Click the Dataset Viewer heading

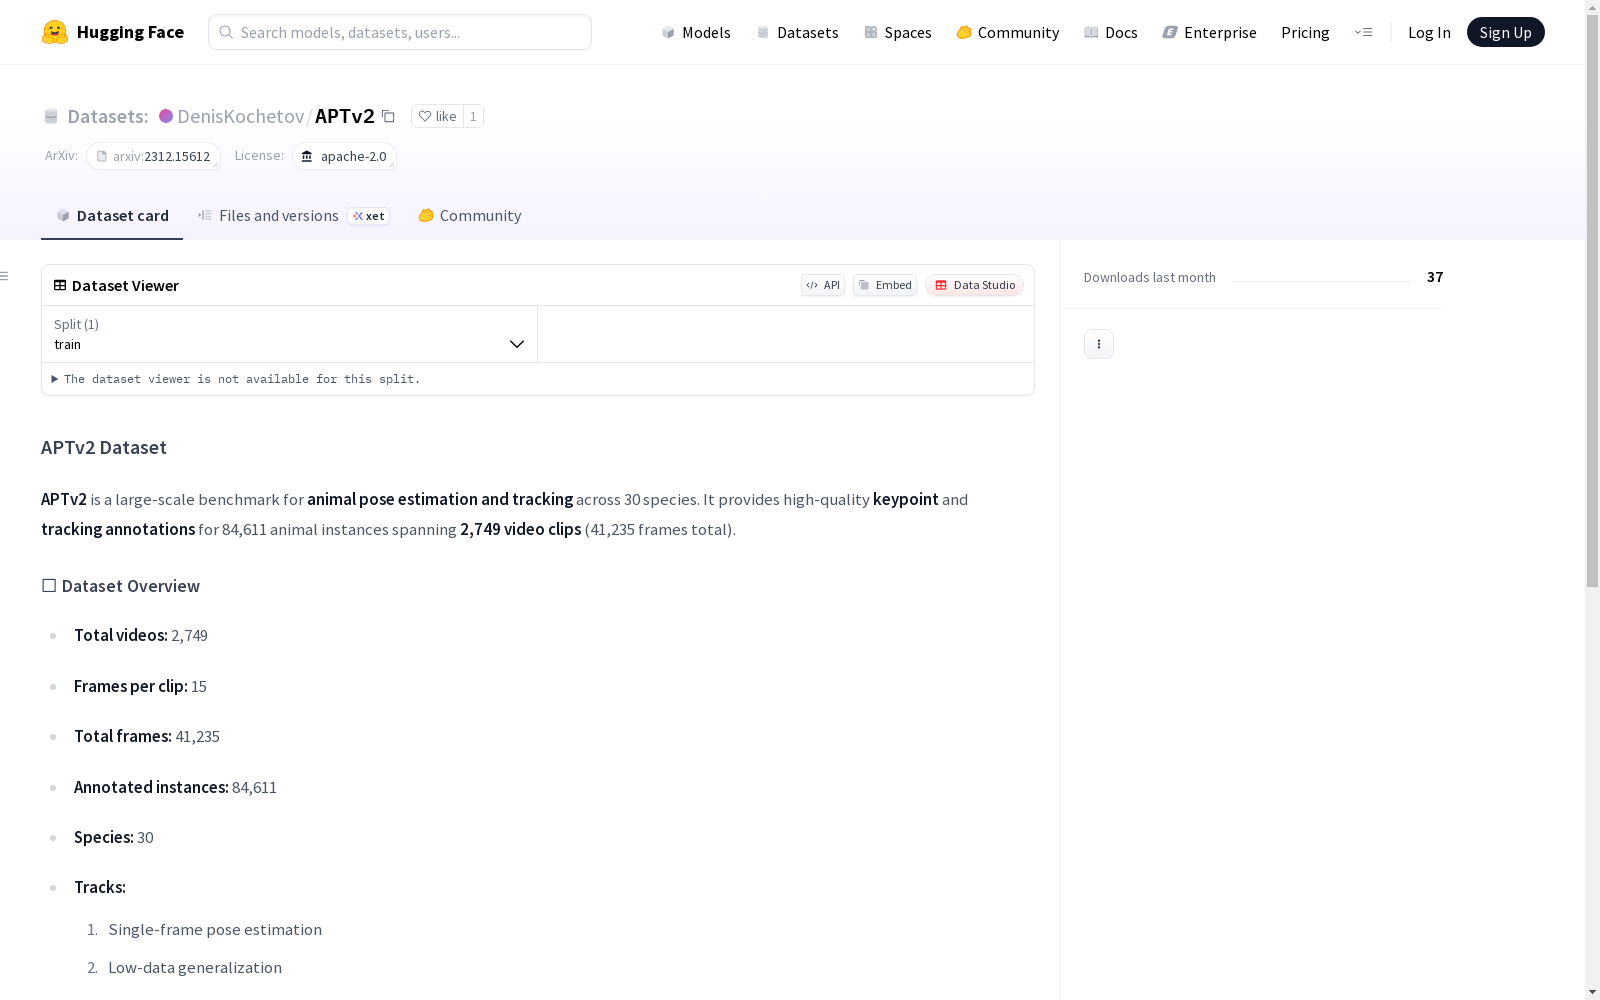[125, 285]
